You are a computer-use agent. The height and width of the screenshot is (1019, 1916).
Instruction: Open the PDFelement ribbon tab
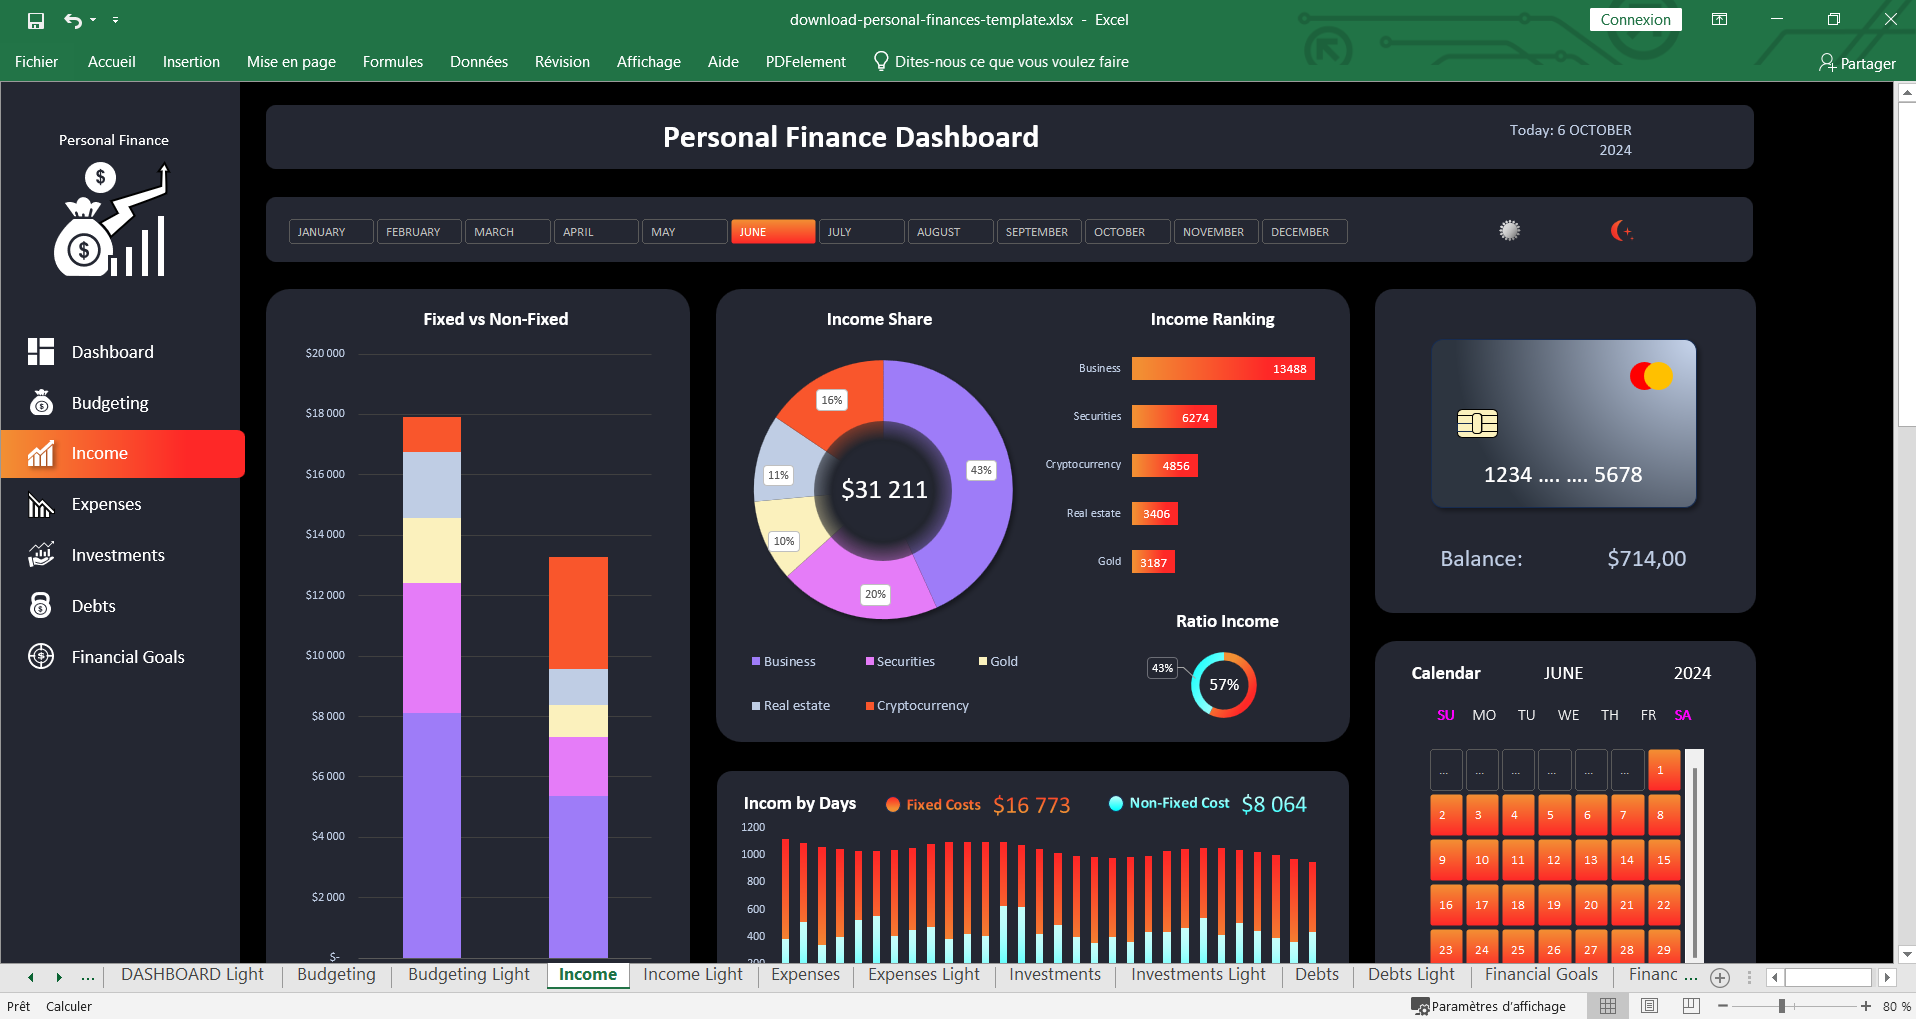click(x=805, y=62)
